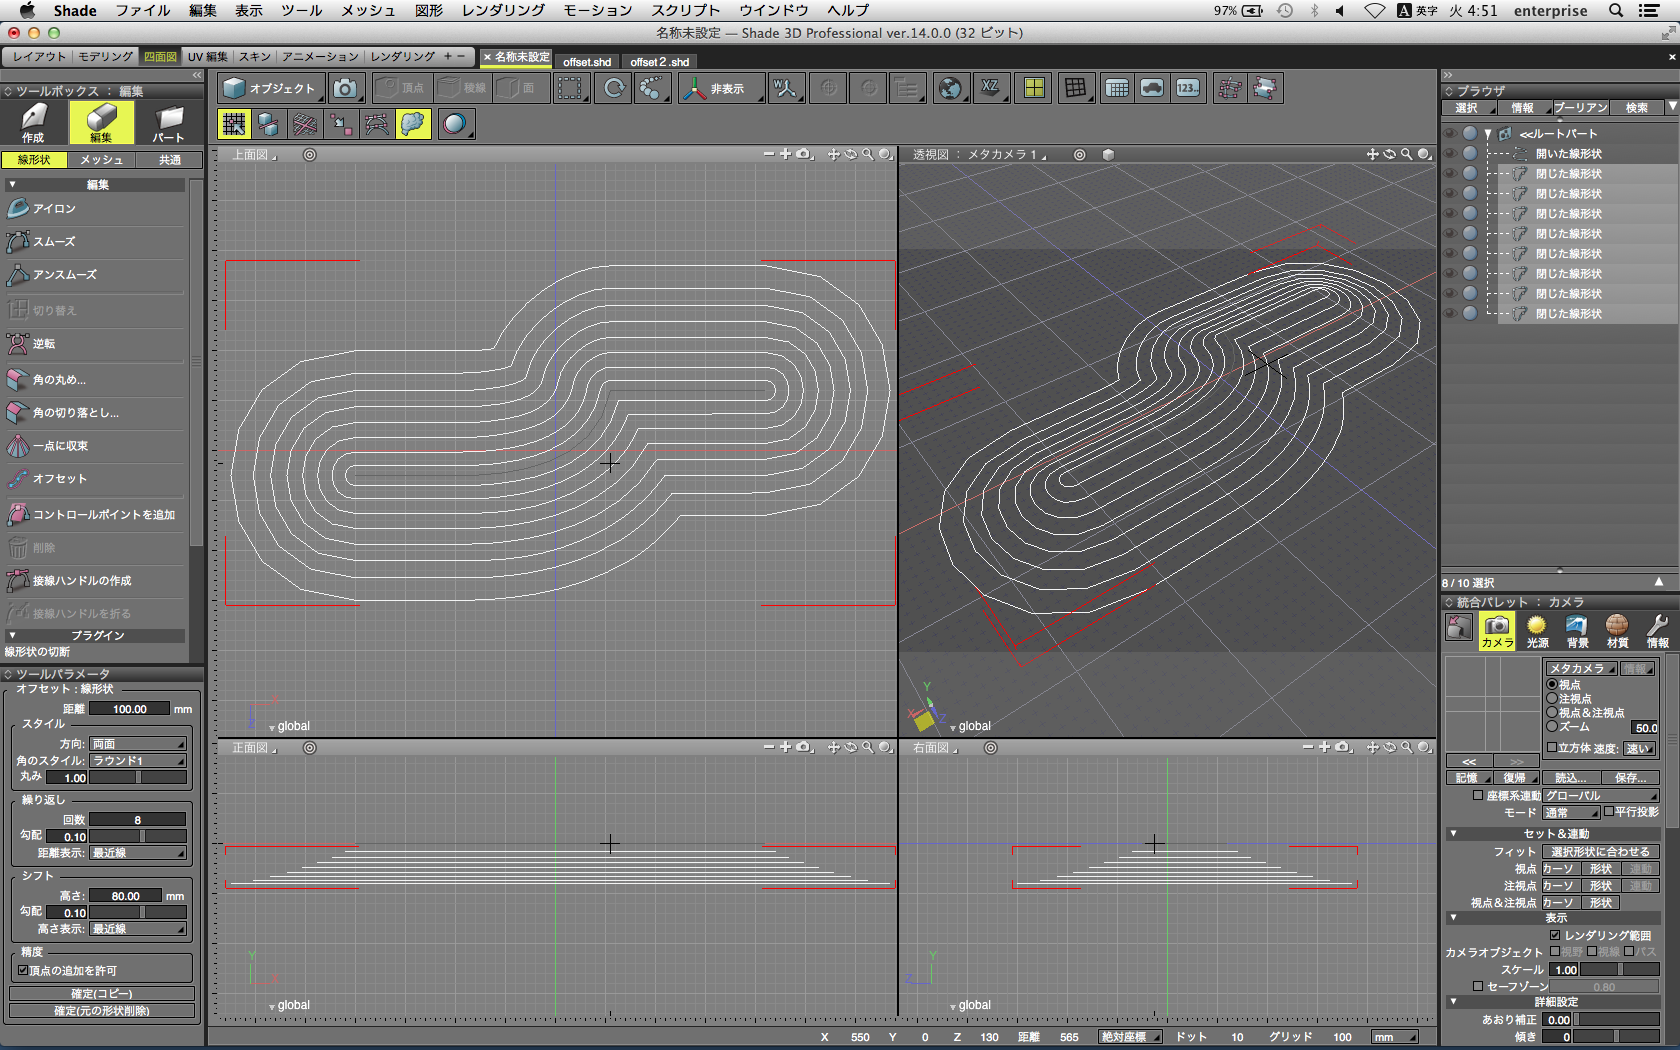
Task: Click the 確定(コピー) button
Action: coord(101,994)
